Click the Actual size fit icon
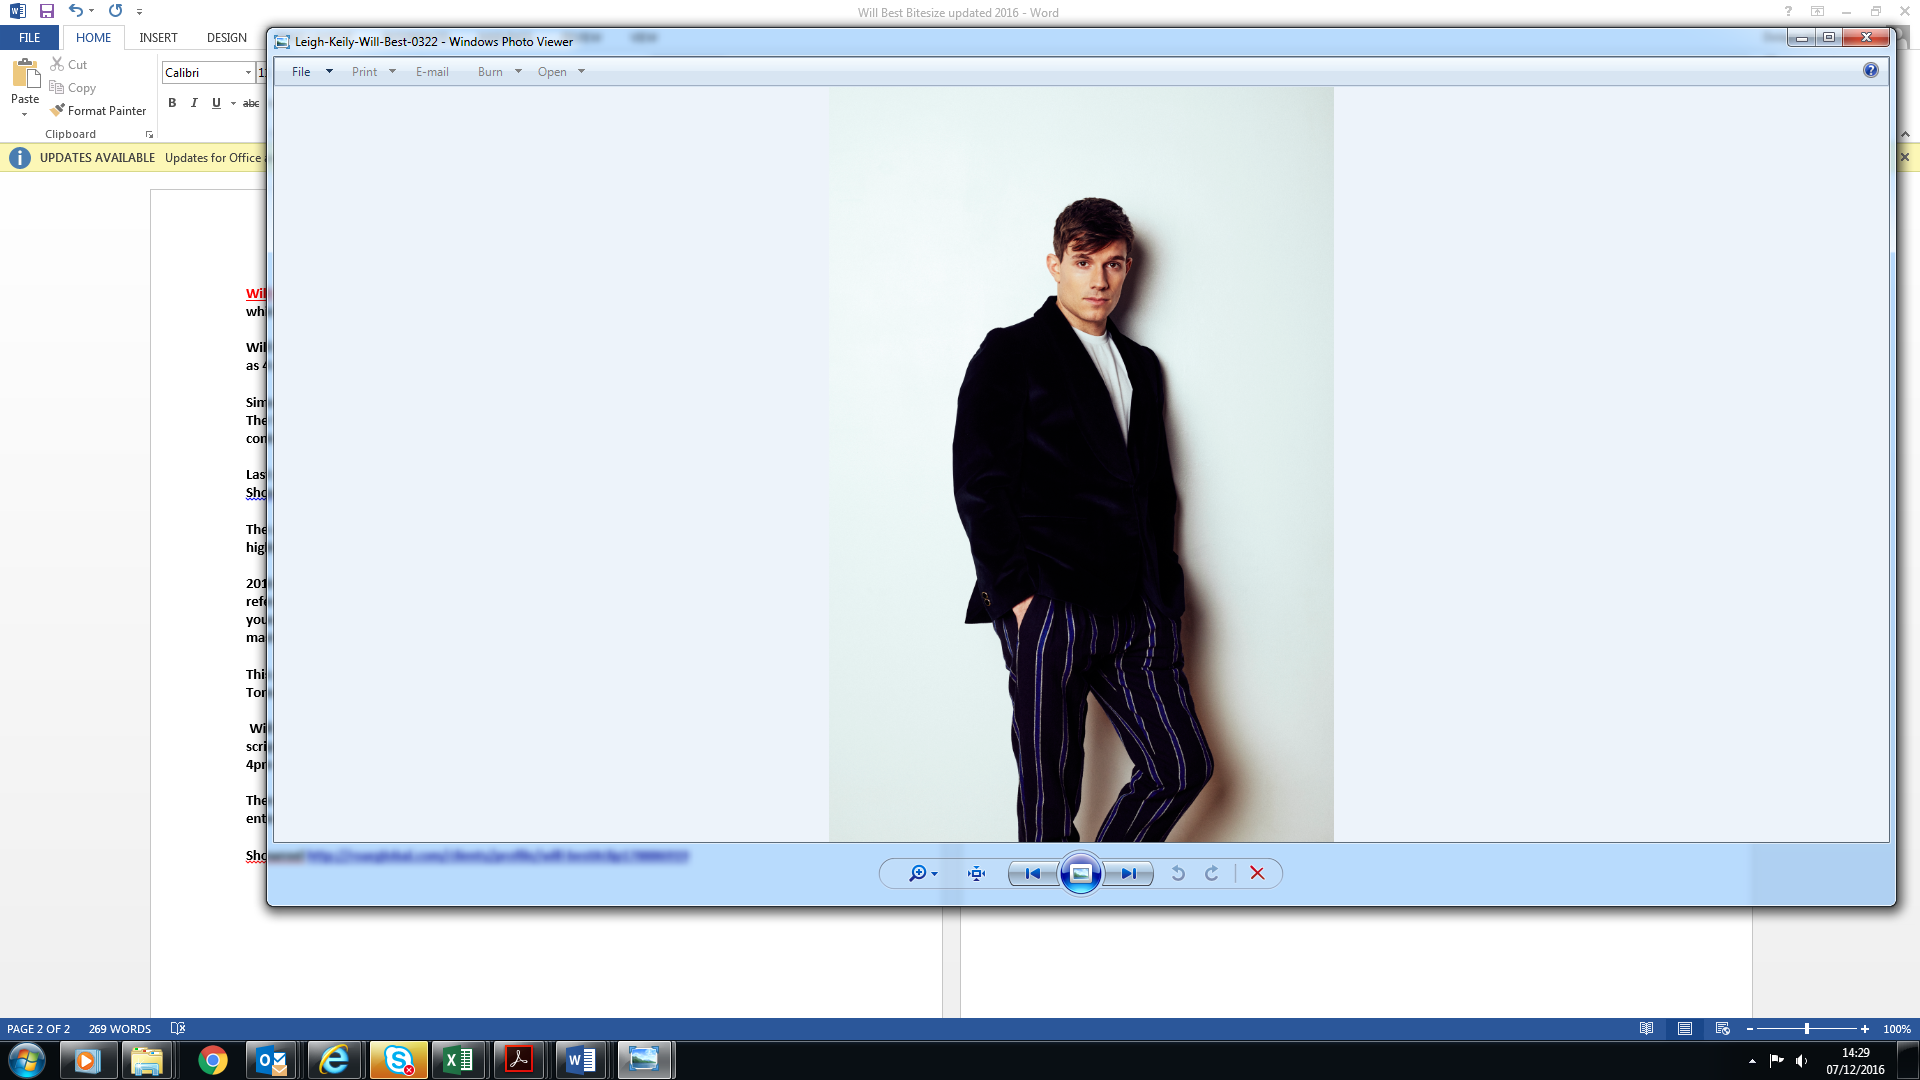The image size is (1920, 1080). (977, 874)
